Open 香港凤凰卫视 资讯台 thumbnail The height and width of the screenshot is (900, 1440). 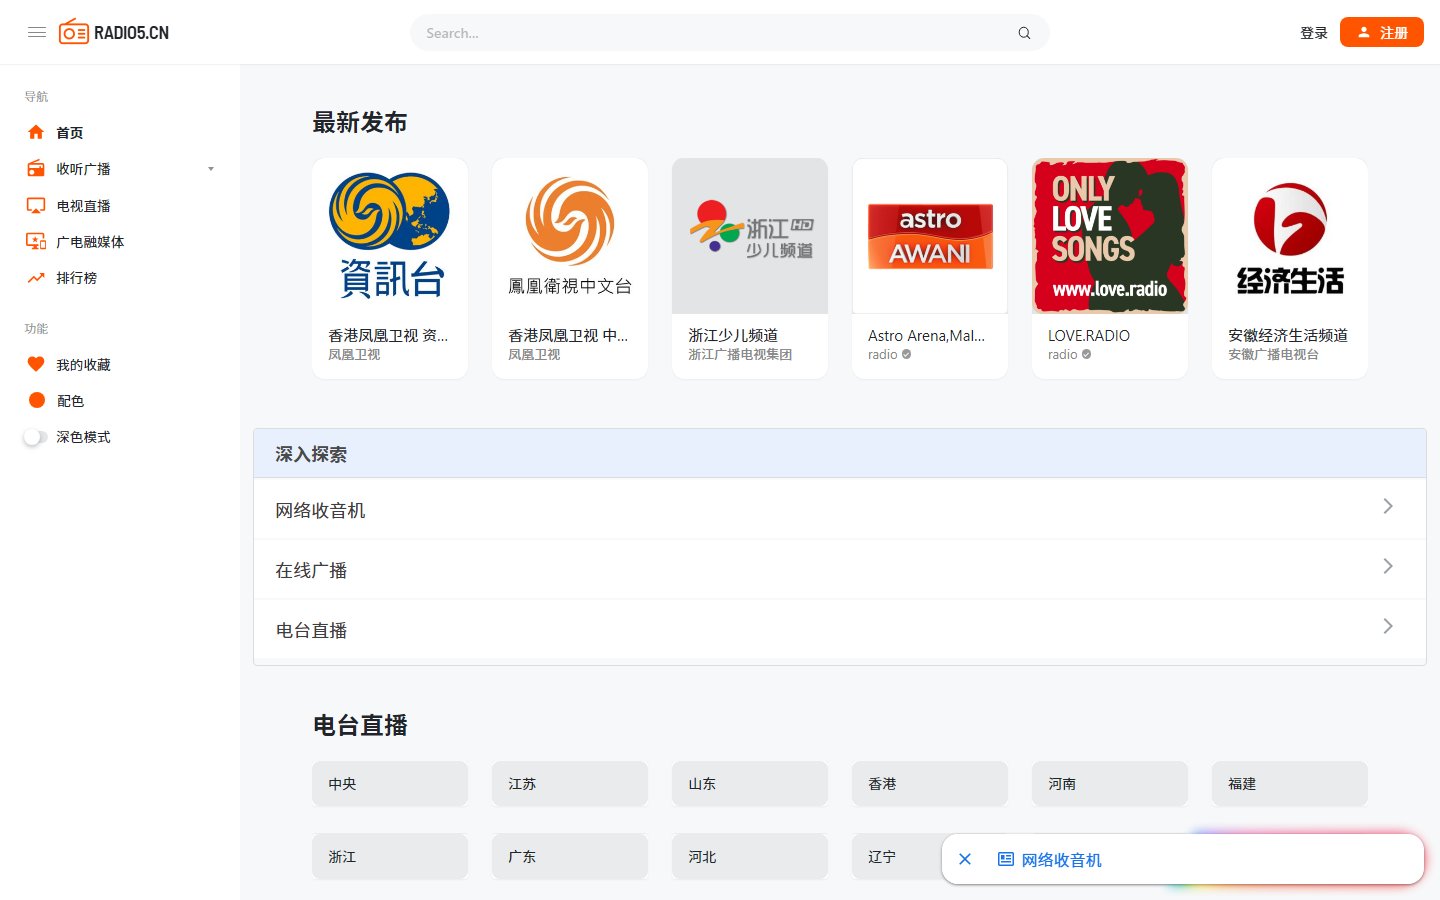coord(390,236)
